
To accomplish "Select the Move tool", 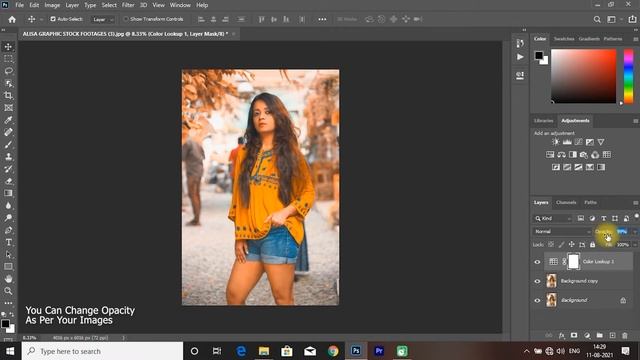I will tap(8, 47).
